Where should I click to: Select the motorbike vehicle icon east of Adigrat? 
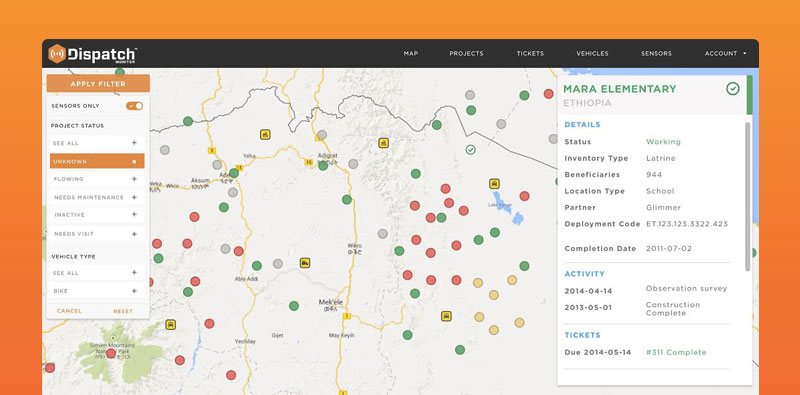384,143
